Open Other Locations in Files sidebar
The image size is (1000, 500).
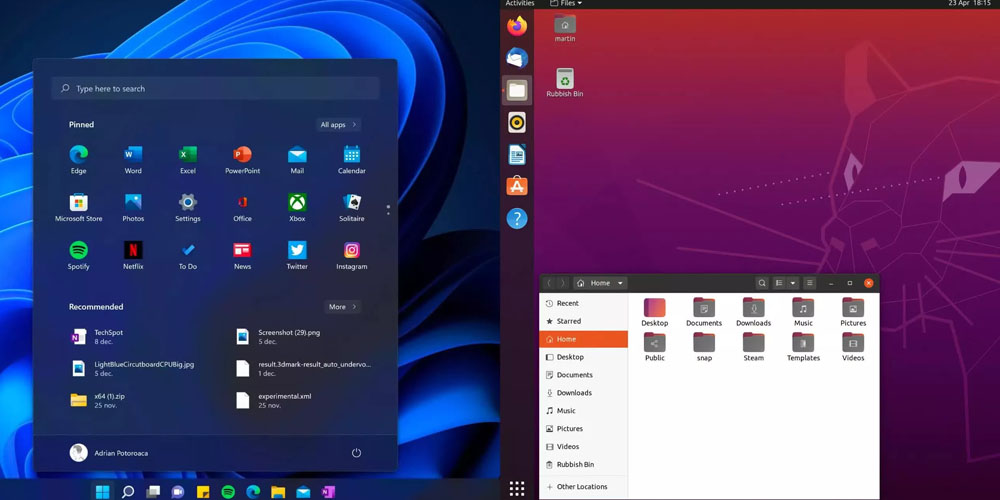click(584, 487)
